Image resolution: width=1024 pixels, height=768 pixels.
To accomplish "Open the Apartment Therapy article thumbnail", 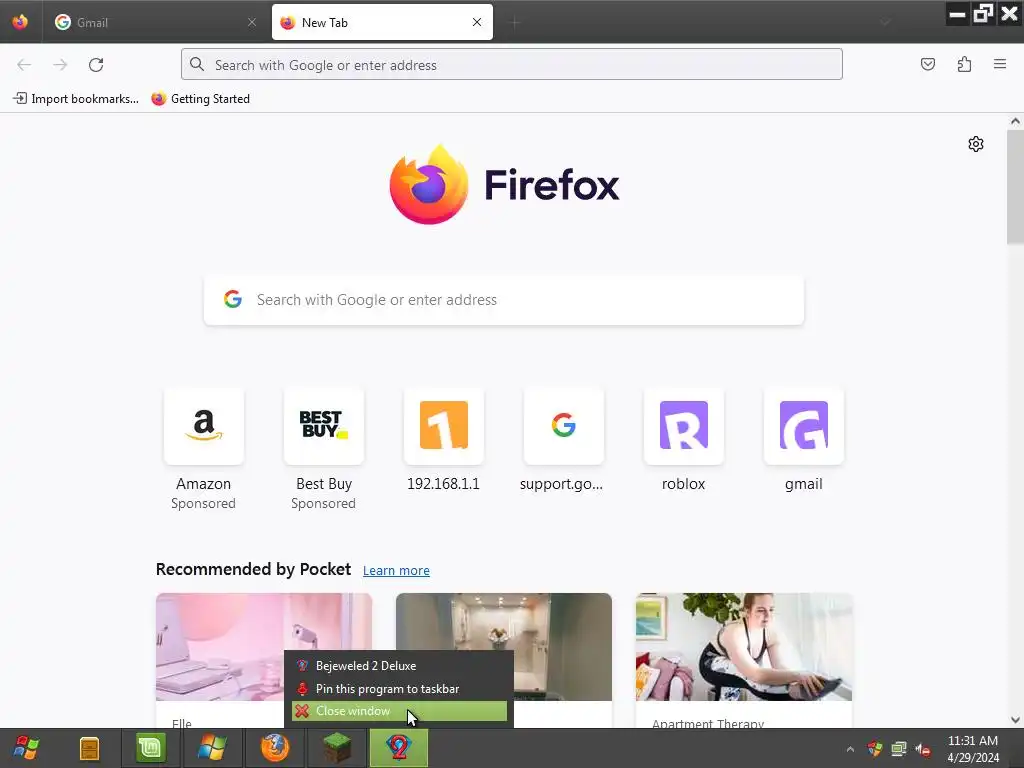I will tap(744, 647).
